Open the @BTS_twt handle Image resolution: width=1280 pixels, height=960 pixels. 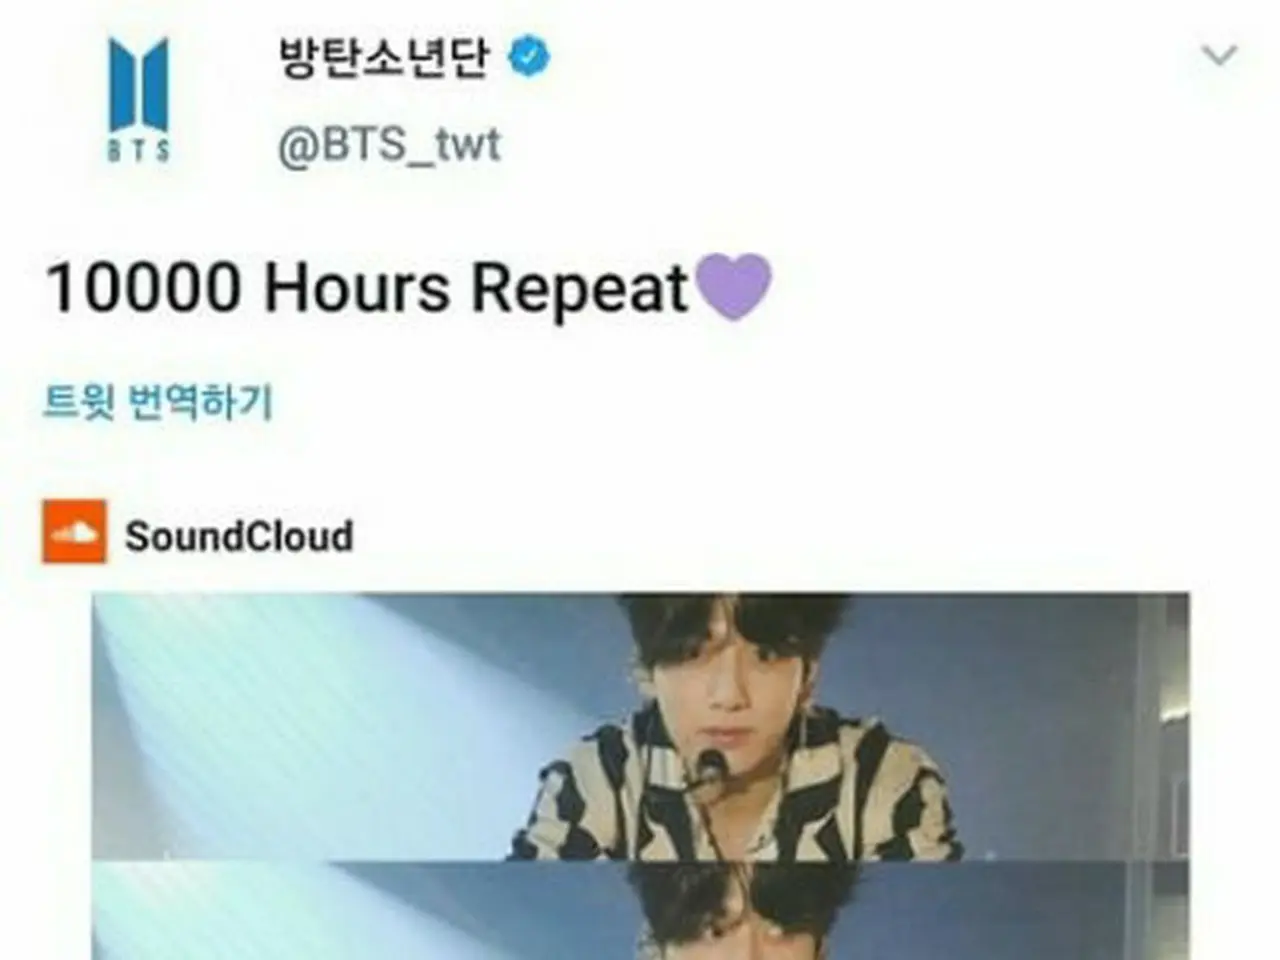[x=388, y=145]
